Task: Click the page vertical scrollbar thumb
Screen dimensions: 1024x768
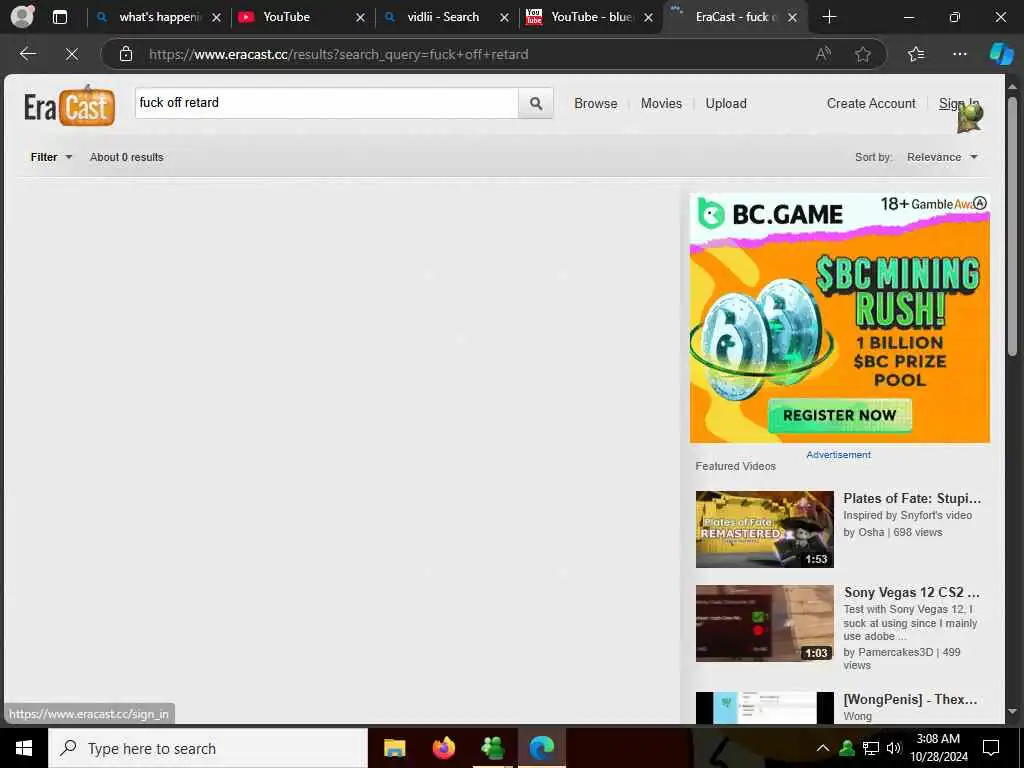Action: tap(1012, 225)
